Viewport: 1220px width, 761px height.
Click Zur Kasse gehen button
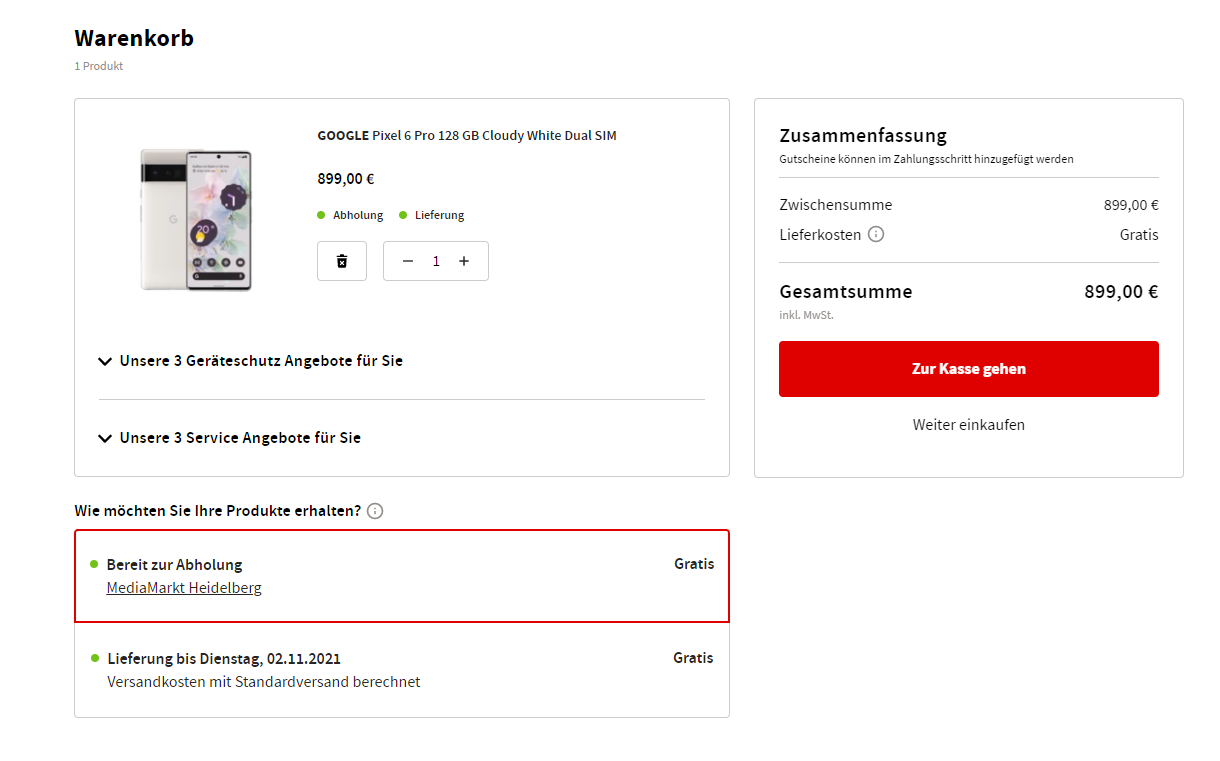tap(968, 369)
